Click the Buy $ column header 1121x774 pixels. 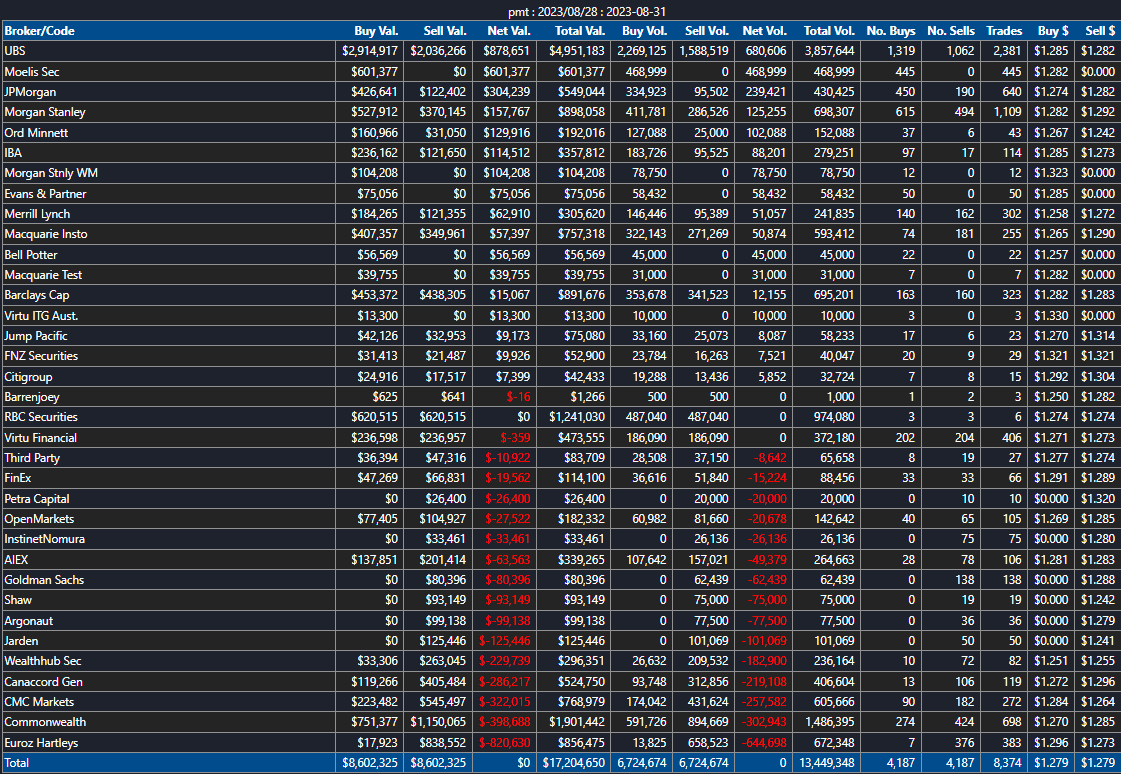tap(1053, 31)
